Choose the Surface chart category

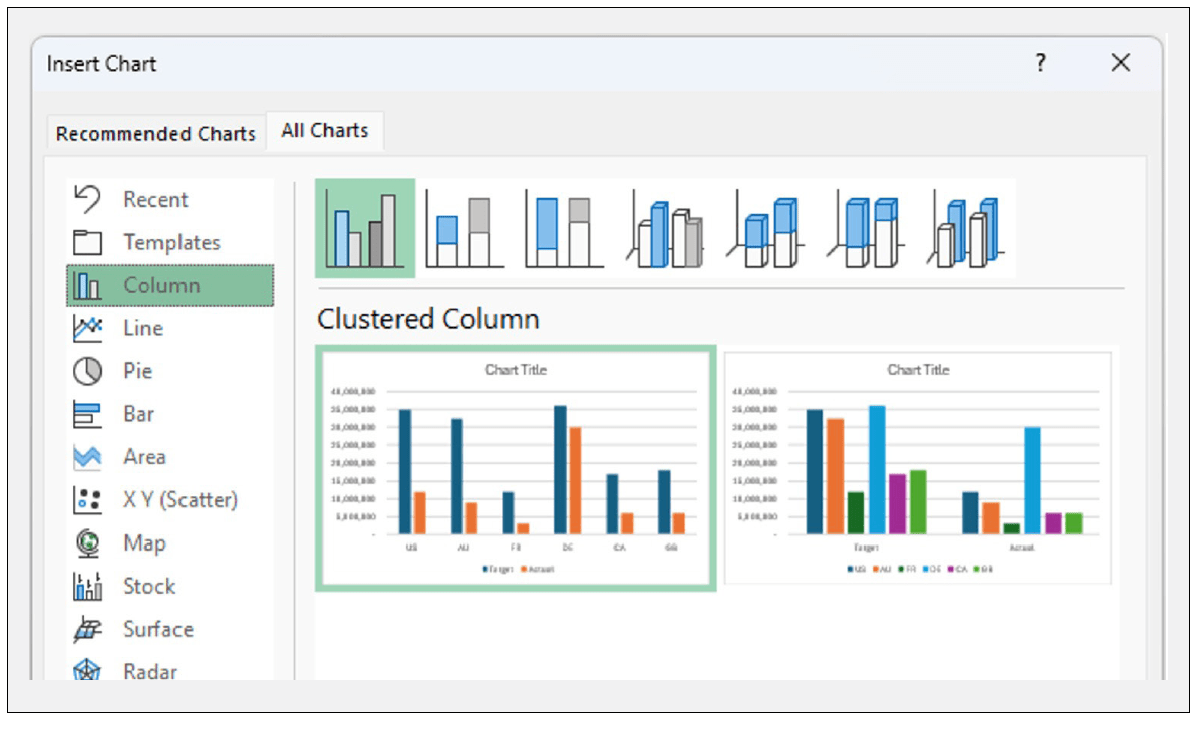(x=156, y=629)
